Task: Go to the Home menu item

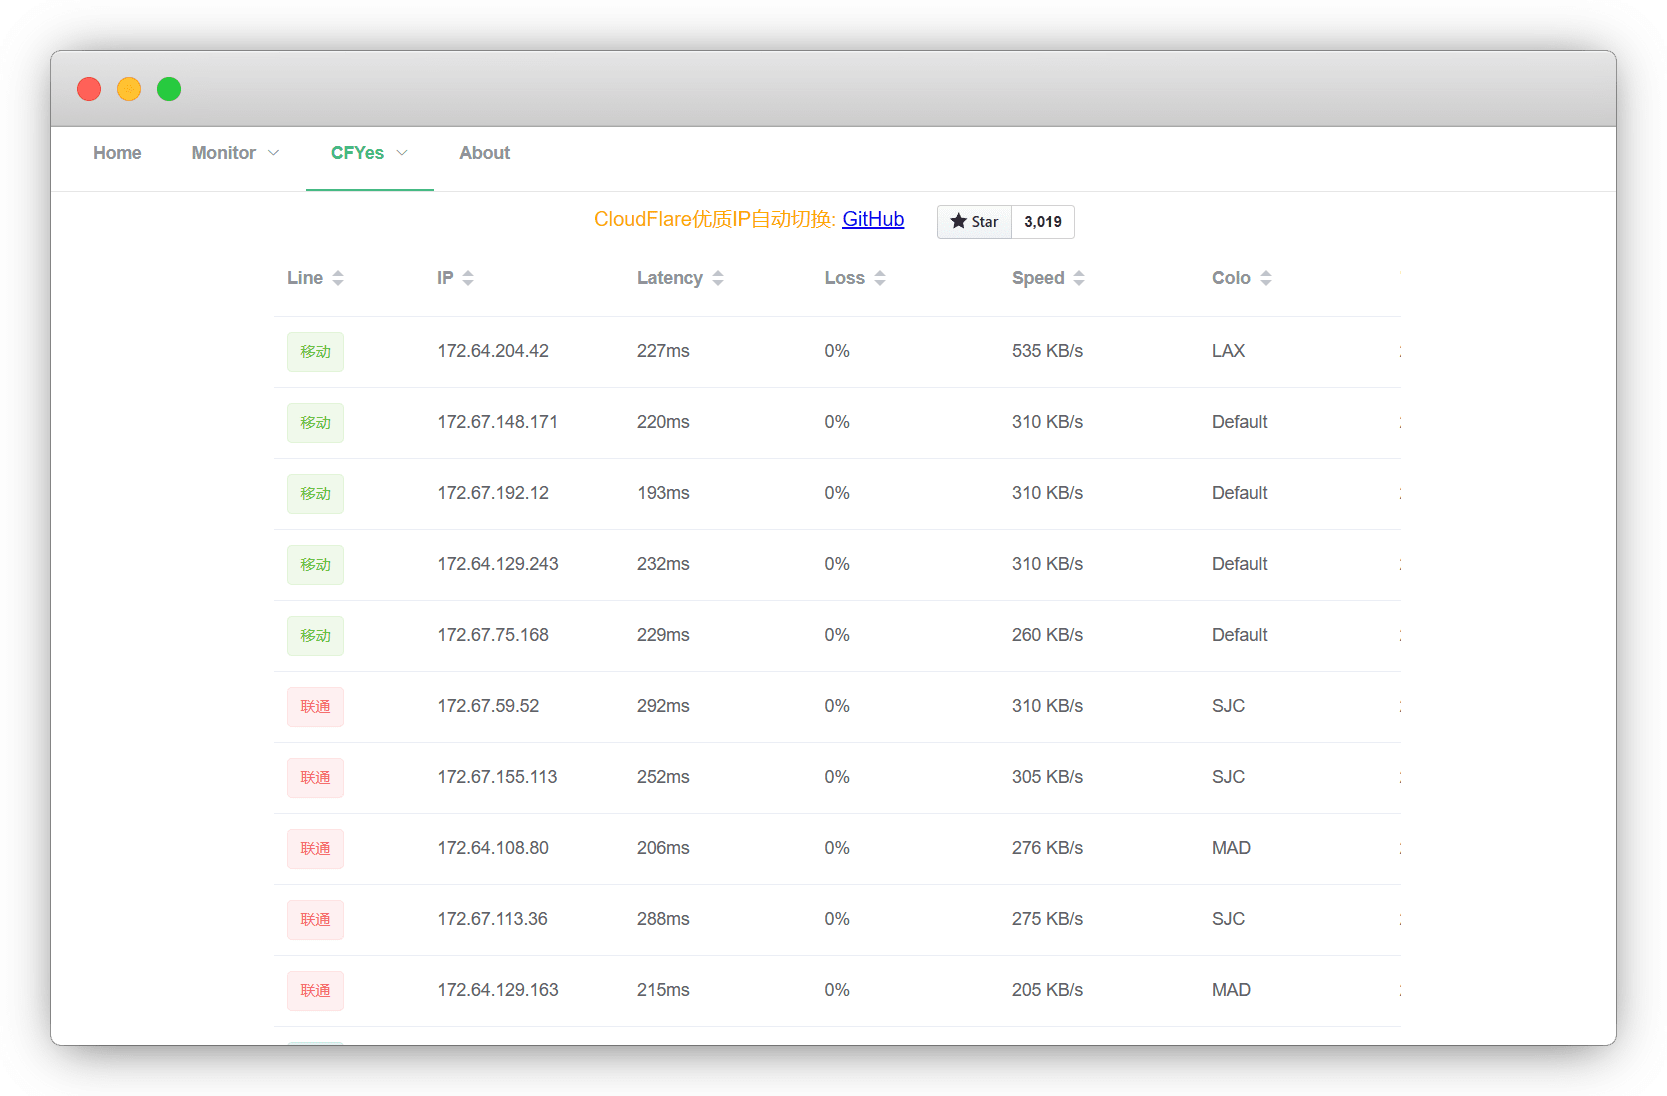Action: (x=117, y=153)
